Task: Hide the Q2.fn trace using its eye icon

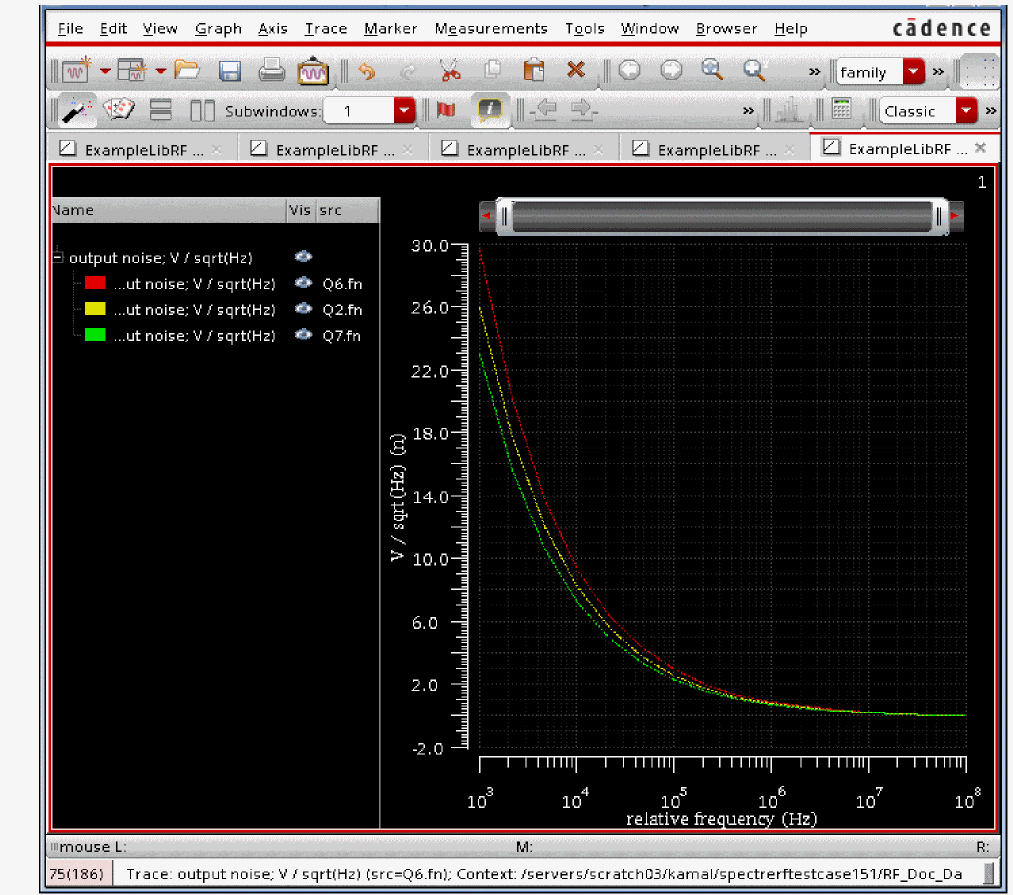Action: (x=304, y=310)
